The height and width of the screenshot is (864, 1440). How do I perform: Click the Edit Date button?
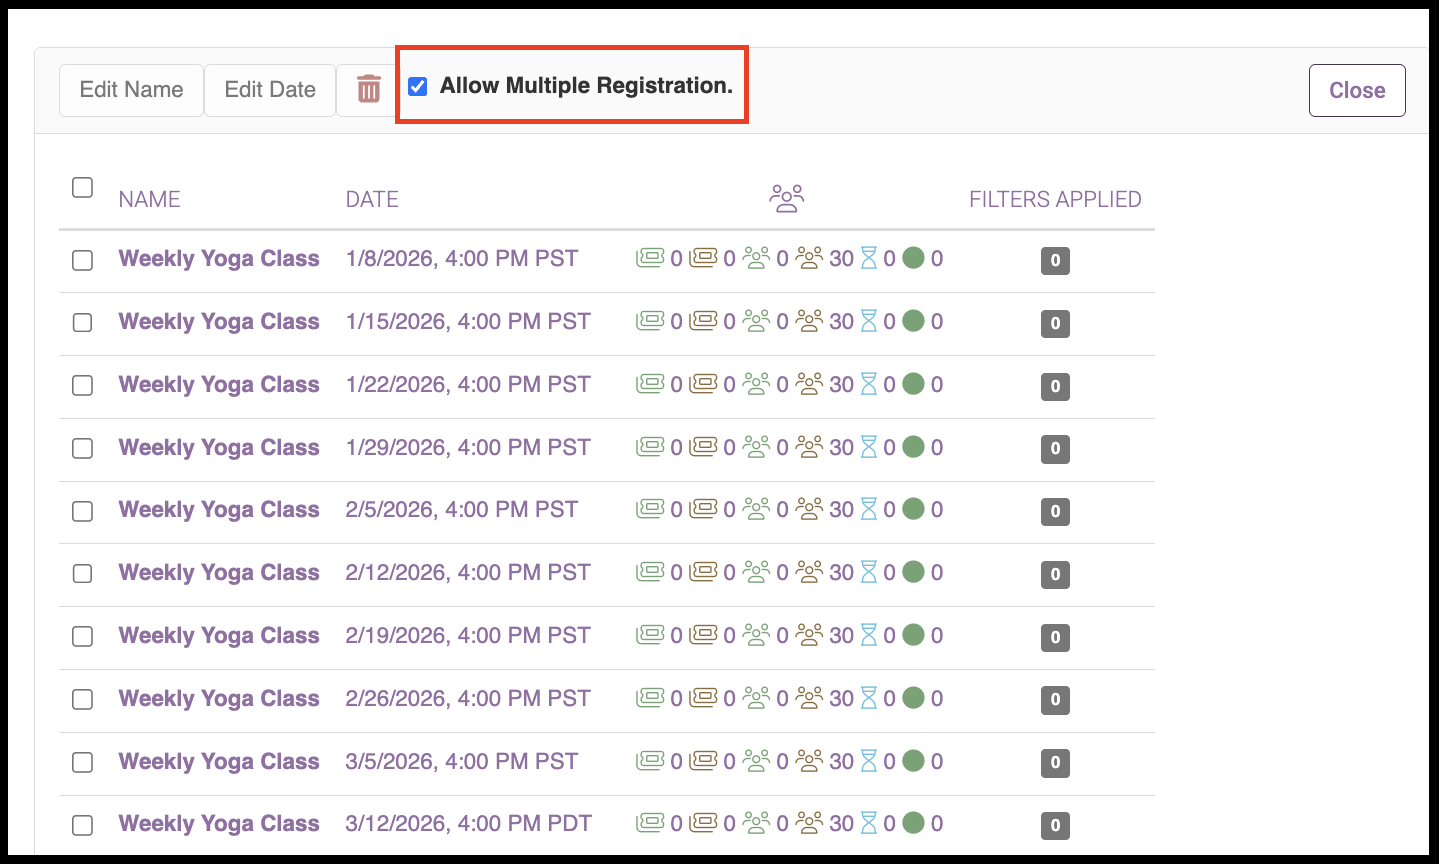(270, 90)
